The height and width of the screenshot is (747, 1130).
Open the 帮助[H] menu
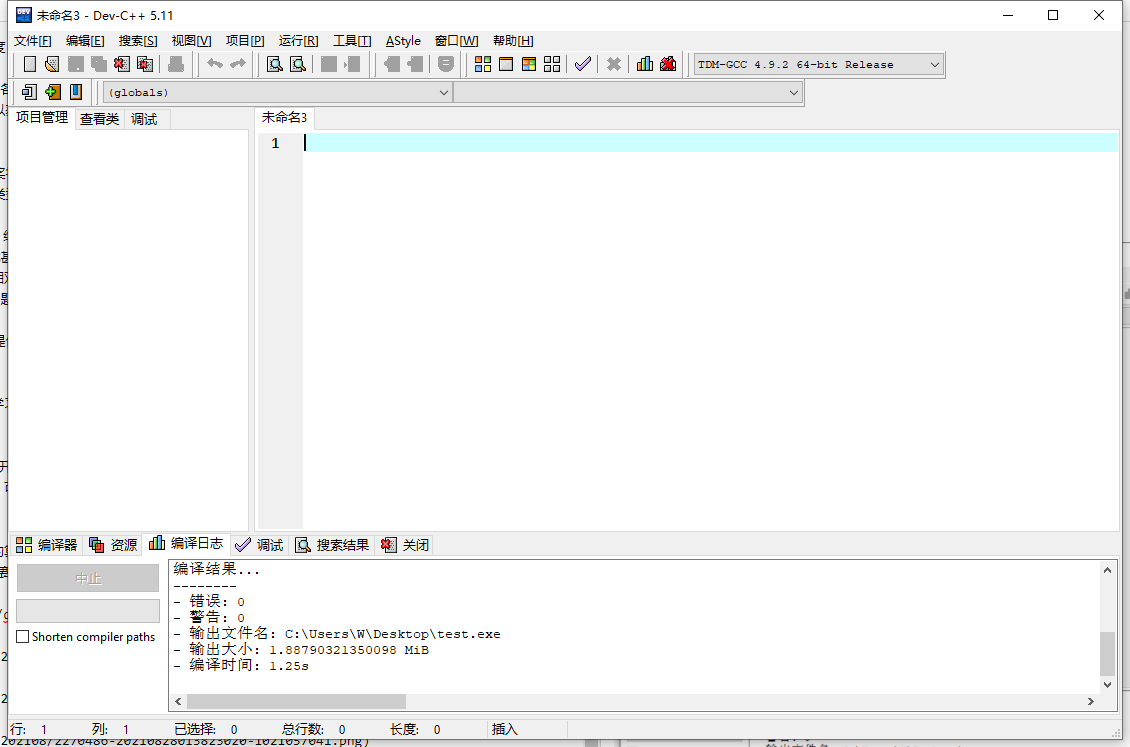pos(513,41)
